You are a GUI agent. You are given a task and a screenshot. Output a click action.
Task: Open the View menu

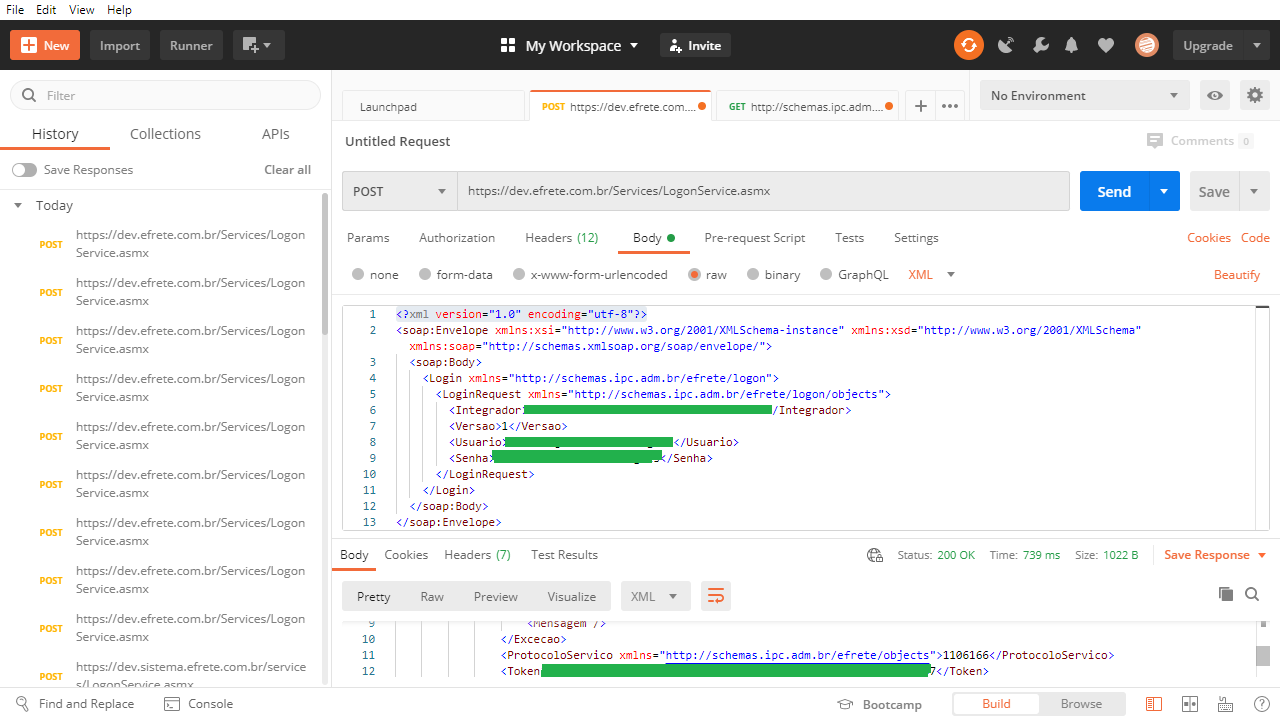click(81, 9)
